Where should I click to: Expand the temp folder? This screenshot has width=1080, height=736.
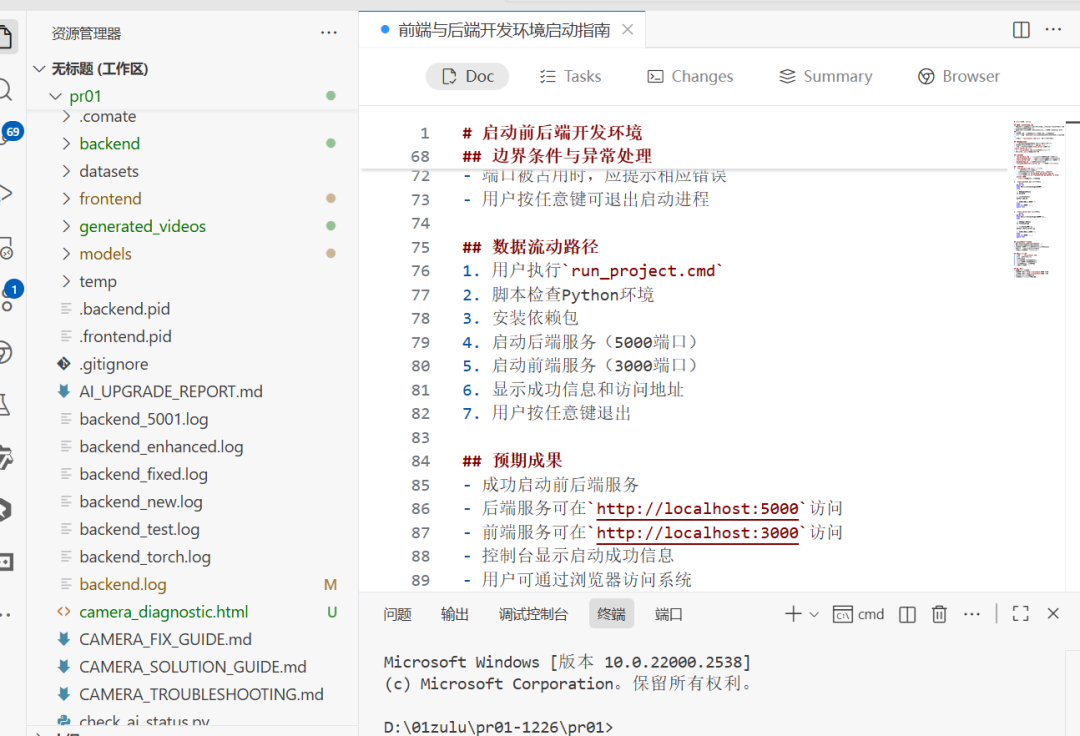click(x=193, y=281)
